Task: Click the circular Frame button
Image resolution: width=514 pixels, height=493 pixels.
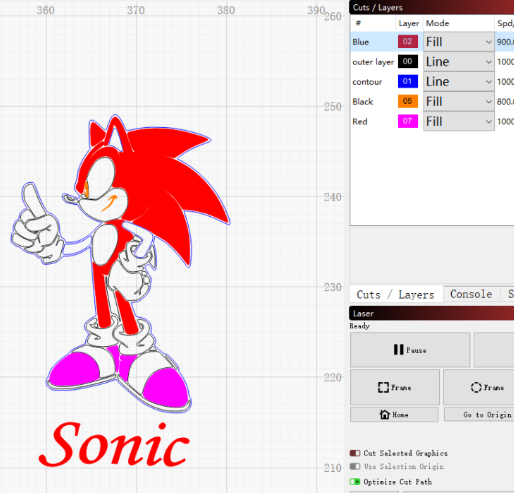Action: pos(480,387)
